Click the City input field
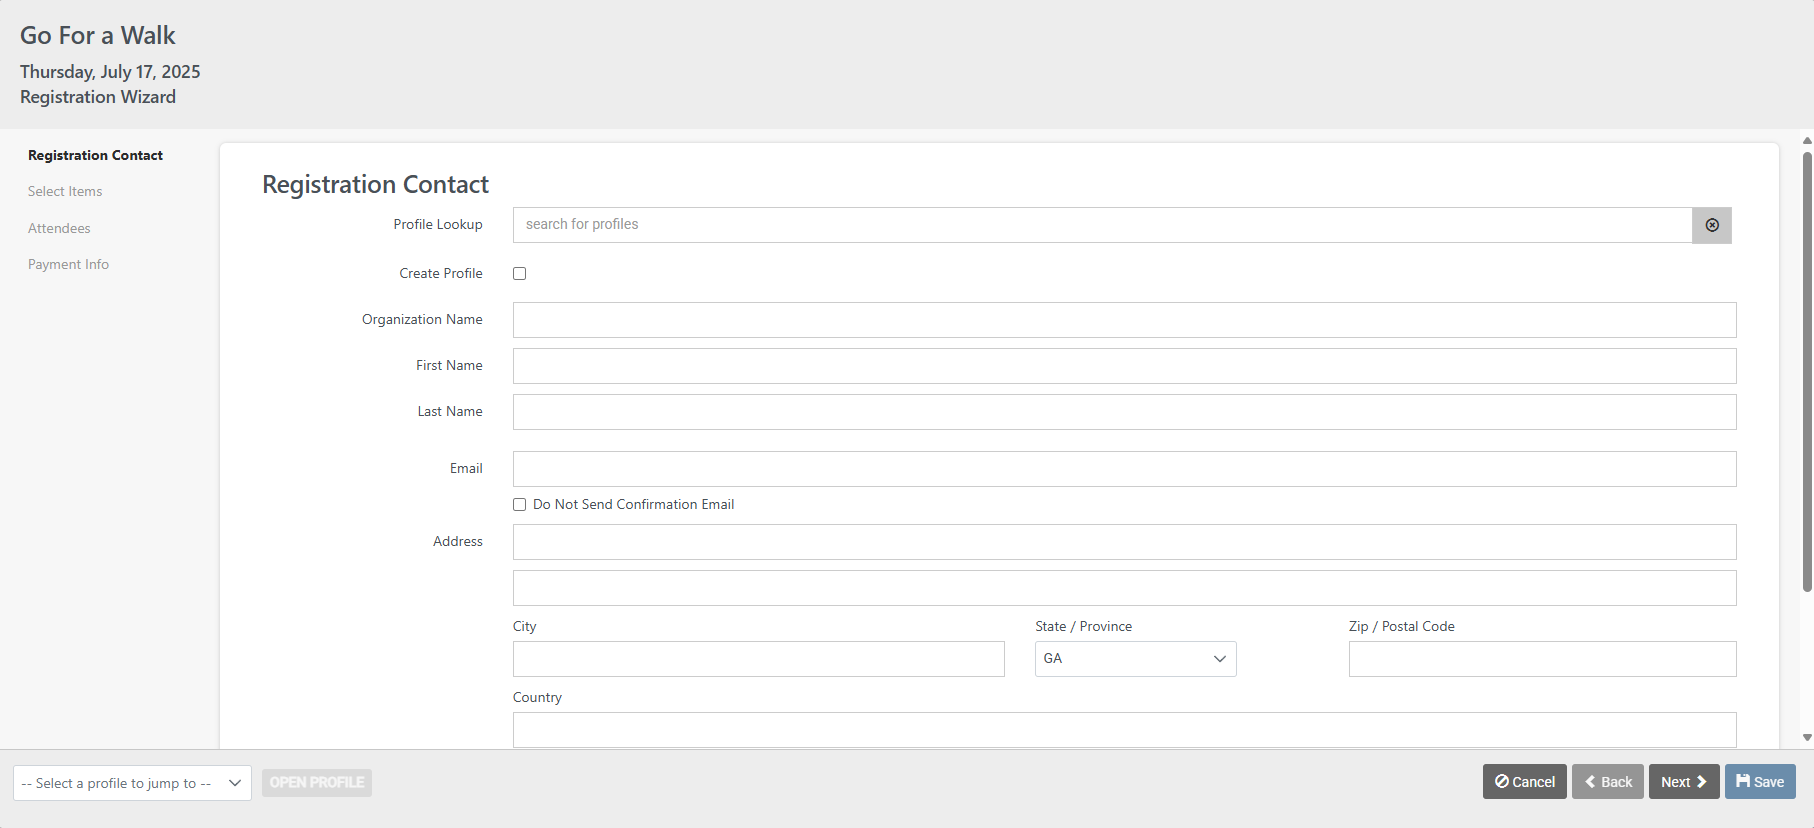The height and width of the screenshot is (828, 1814). 759,659
